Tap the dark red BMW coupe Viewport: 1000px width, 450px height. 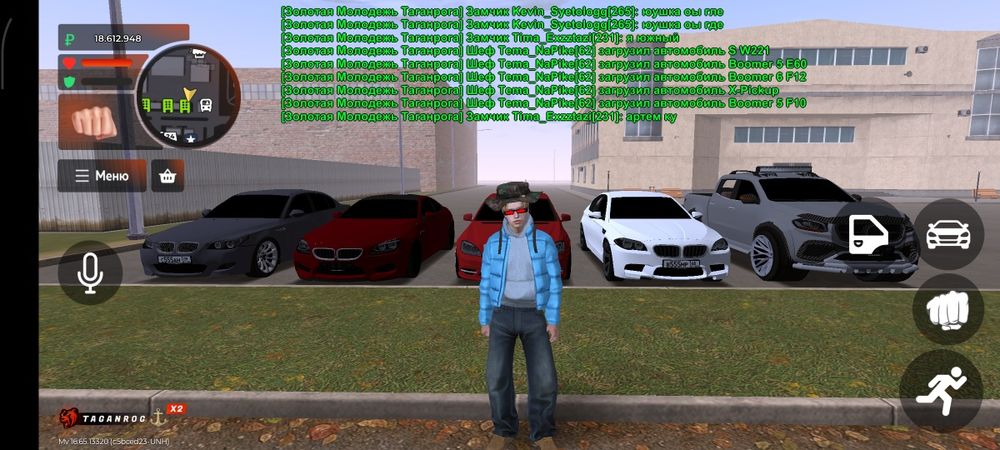tap(374, 237)
